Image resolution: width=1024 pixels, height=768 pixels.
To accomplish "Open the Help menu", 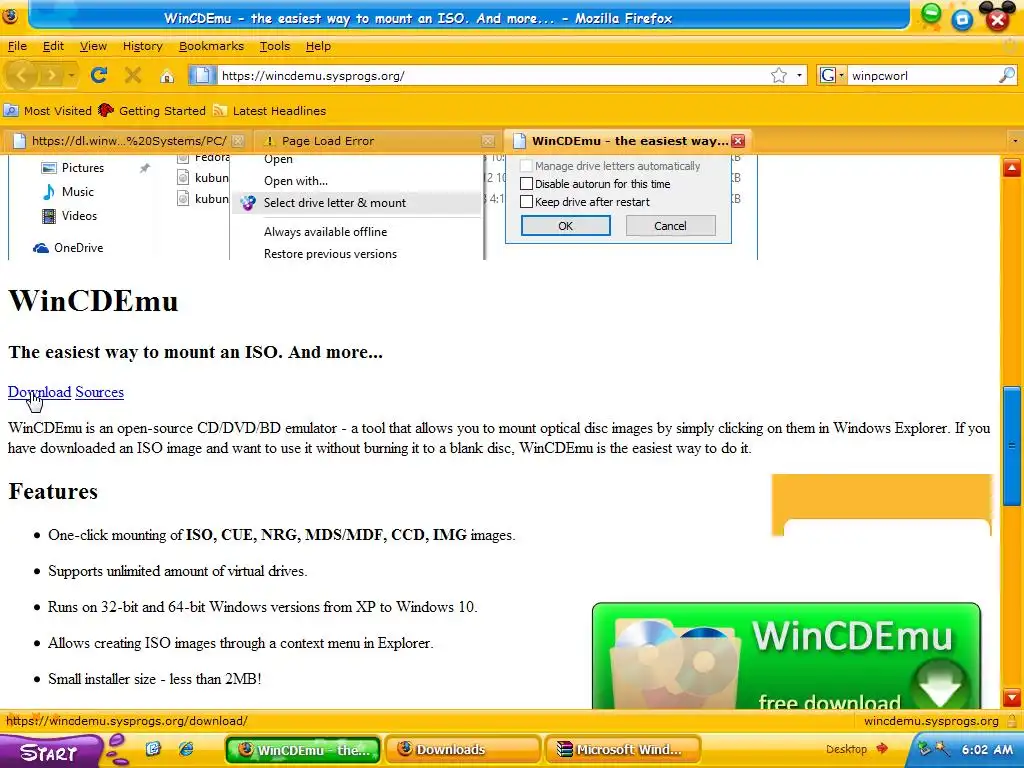I will tap(318, 46).
